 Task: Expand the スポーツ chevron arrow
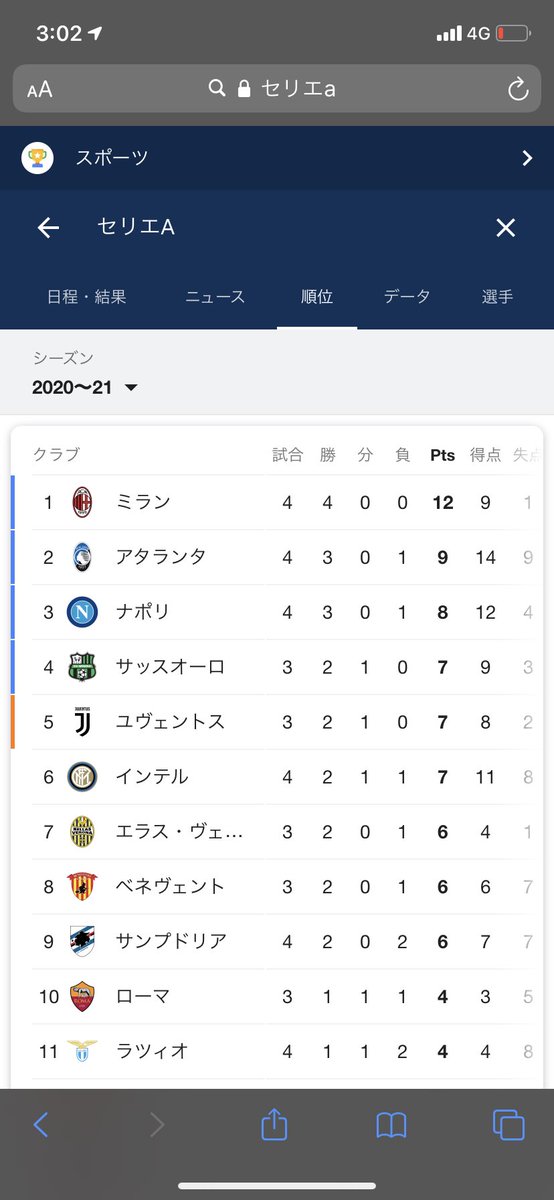coord(527,158)
